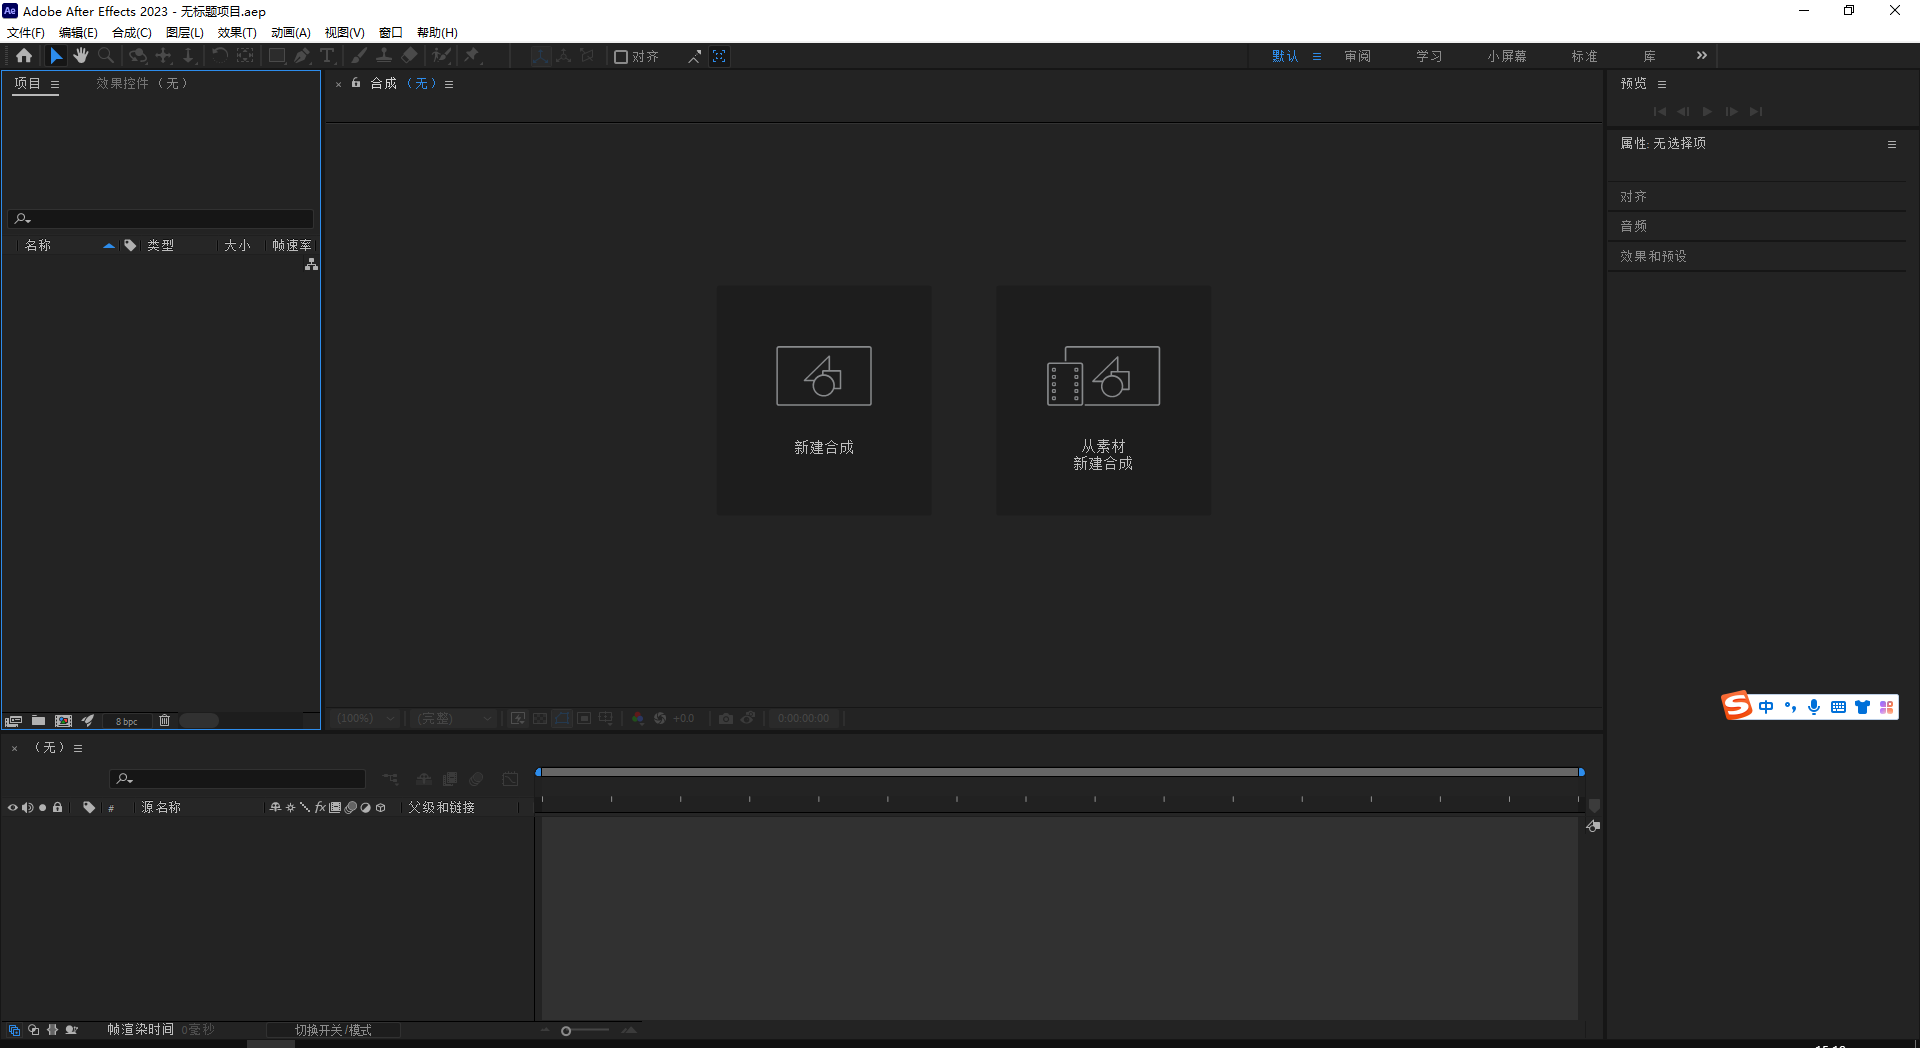Click the 新建合成 button

click(823, 400)
